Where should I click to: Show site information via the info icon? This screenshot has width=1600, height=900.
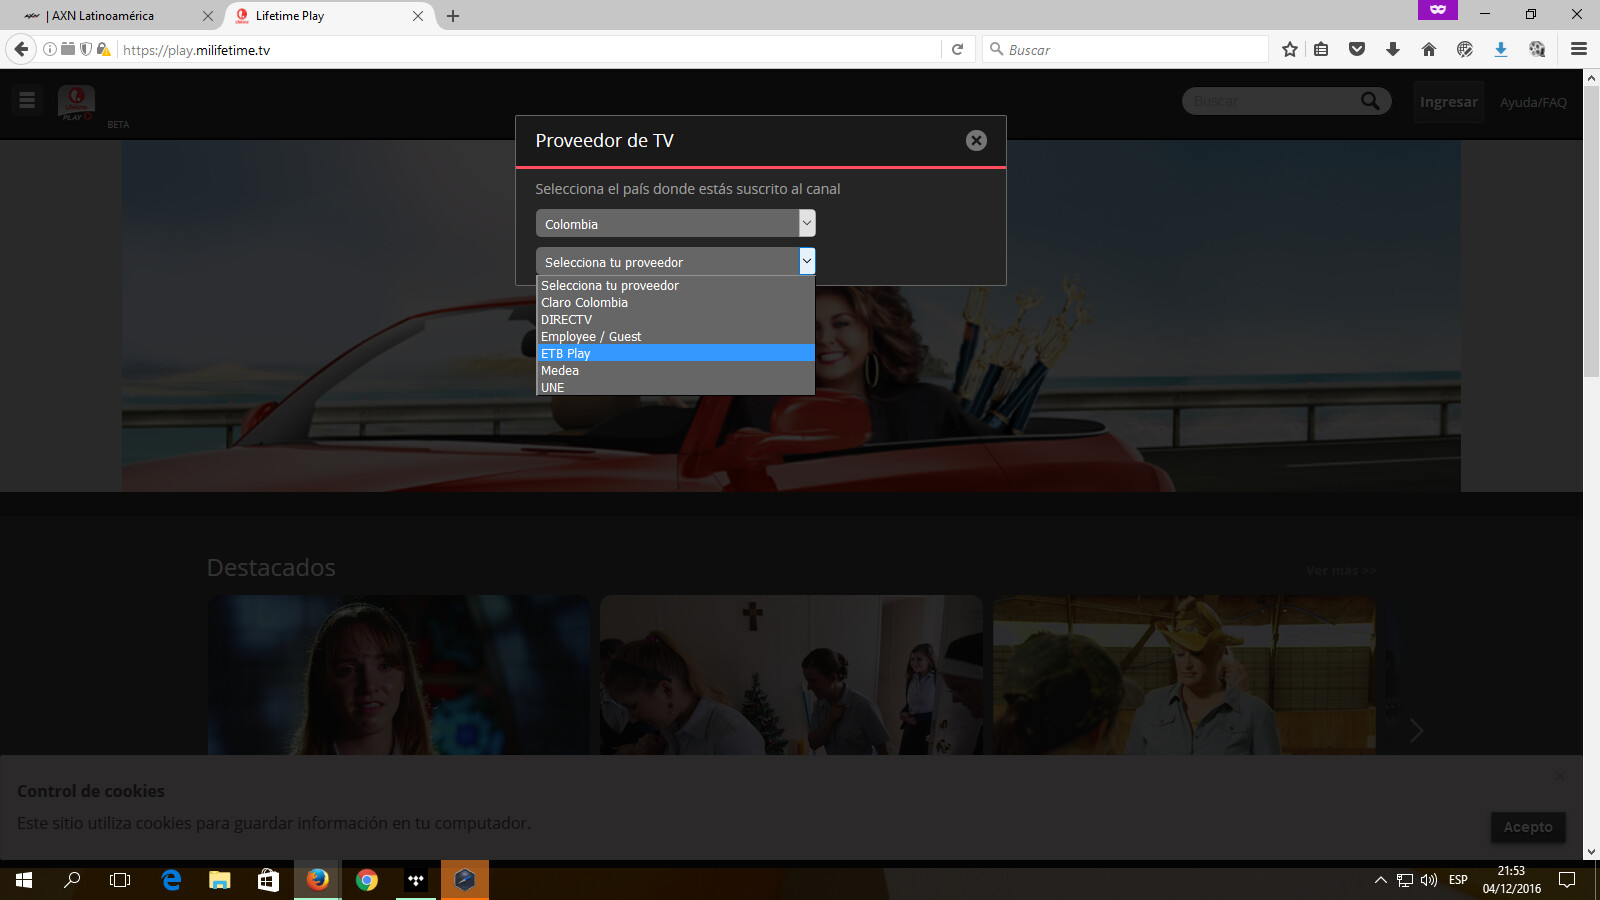click(50, 49)
